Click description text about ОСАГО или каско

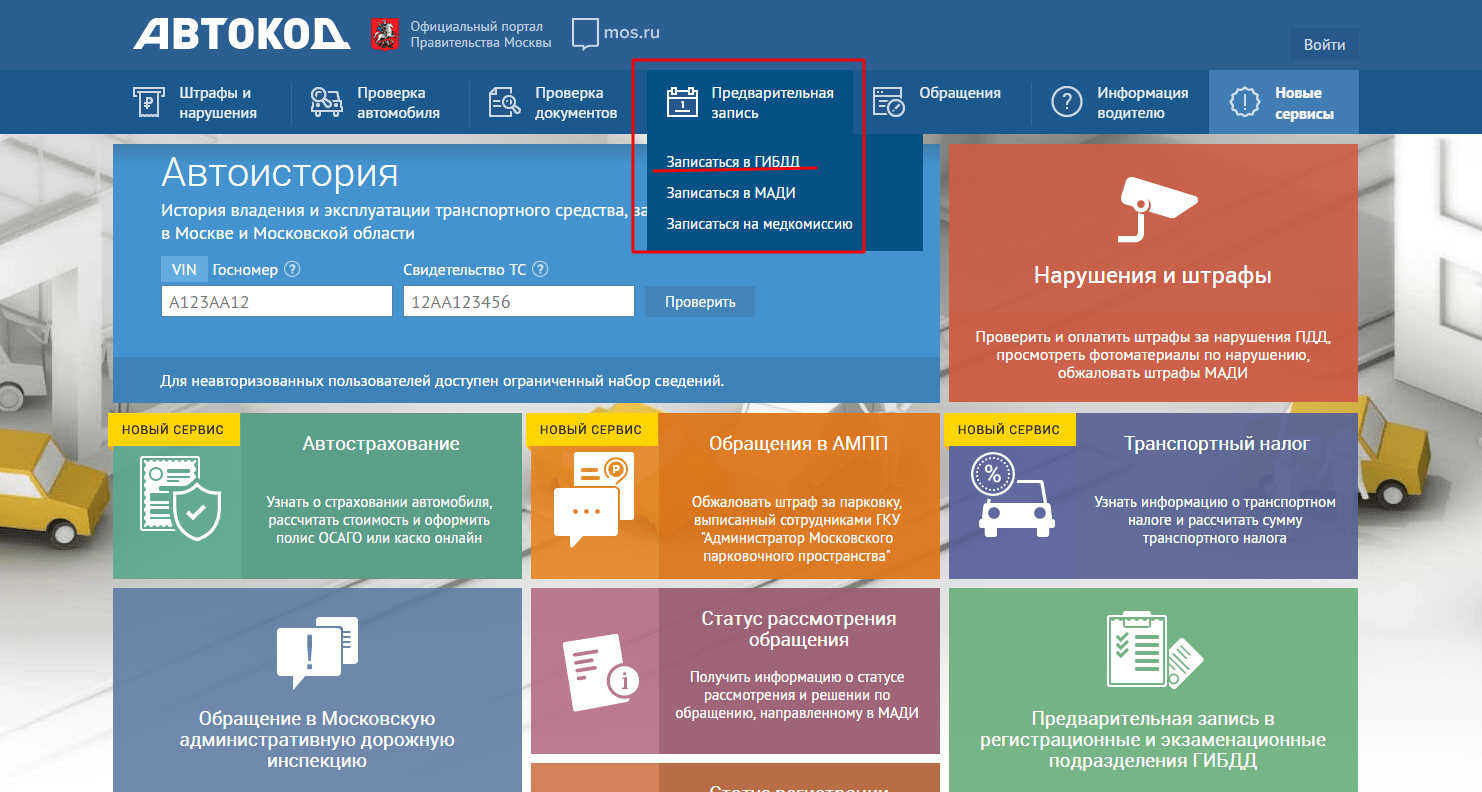pyautogui.click(x=379, y=520)
